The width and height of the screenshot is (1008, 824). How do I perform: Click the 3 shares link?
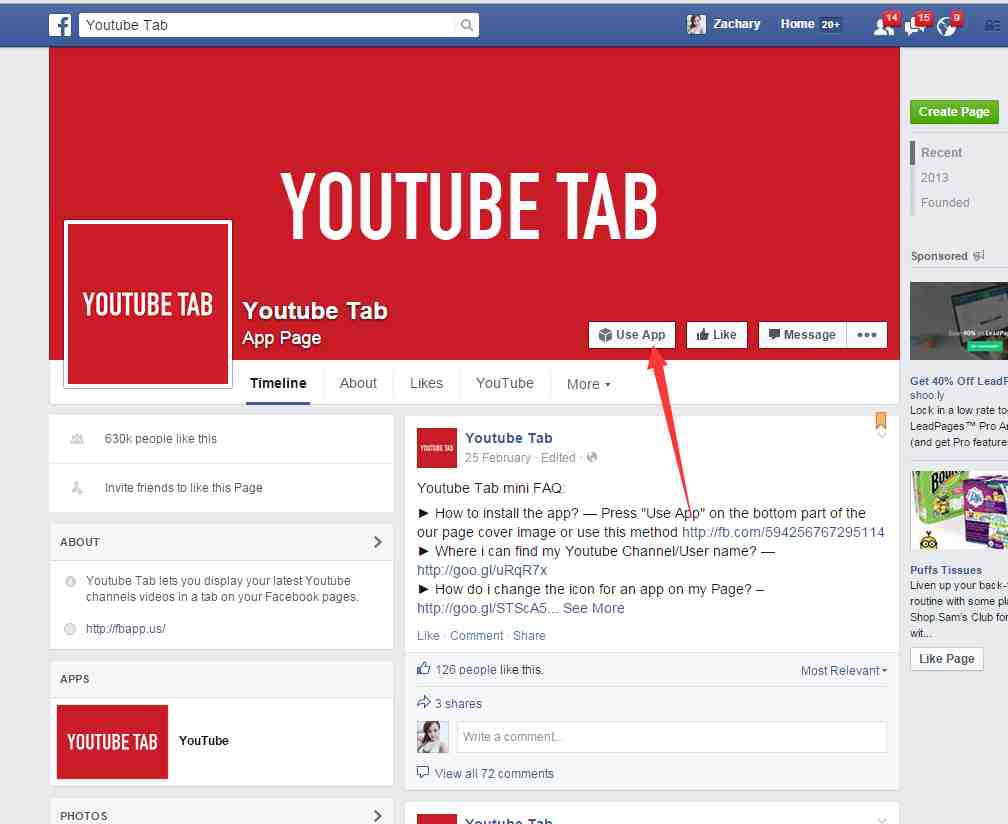point(458,704)
